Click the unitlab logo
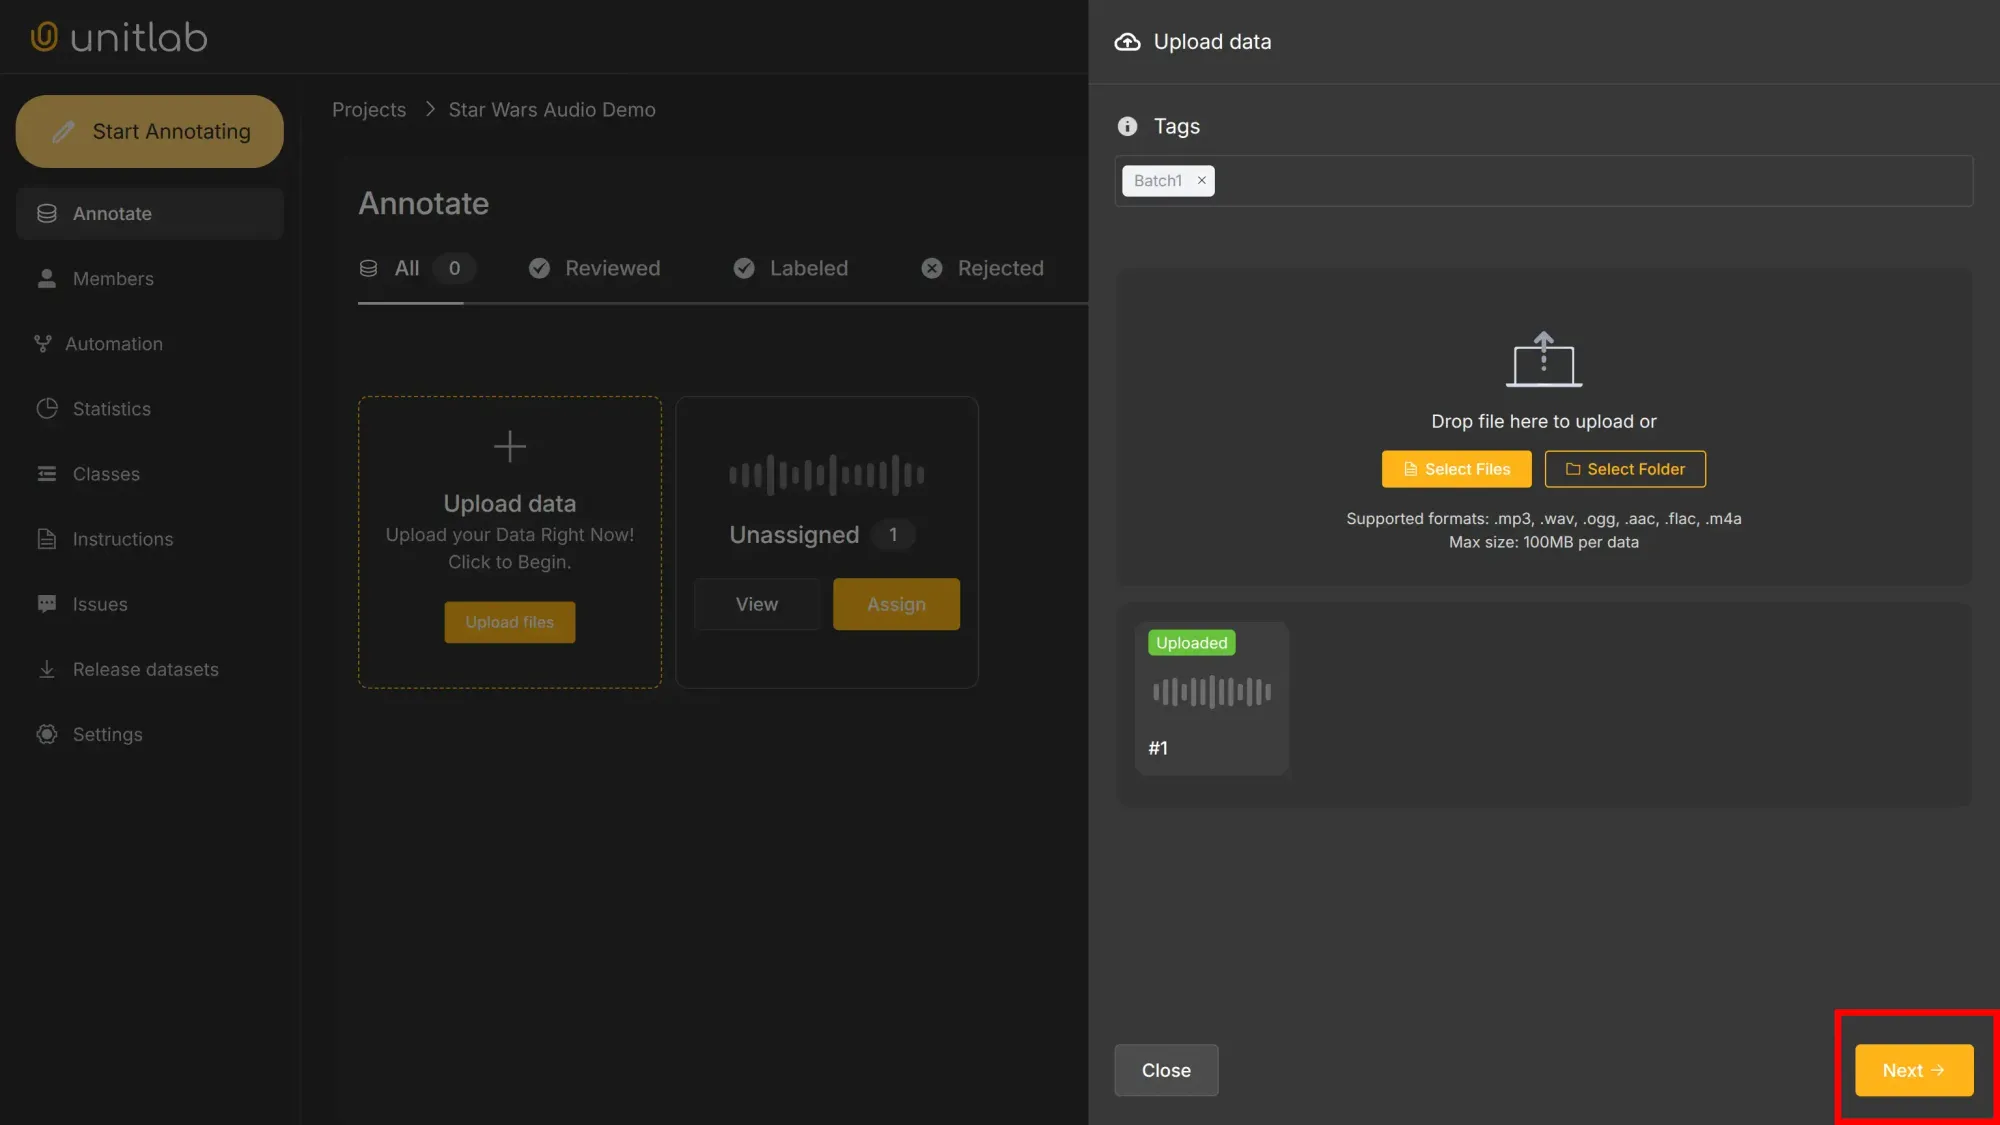 click(x=117, y=36)
